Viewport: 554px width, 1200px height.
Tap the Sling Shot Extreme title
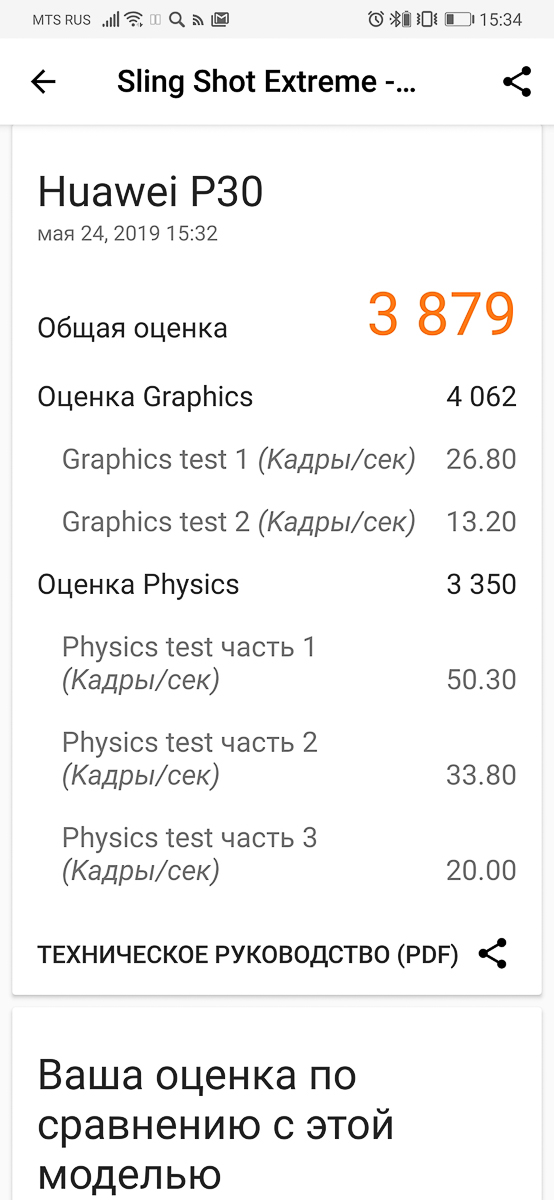(266, 82)
